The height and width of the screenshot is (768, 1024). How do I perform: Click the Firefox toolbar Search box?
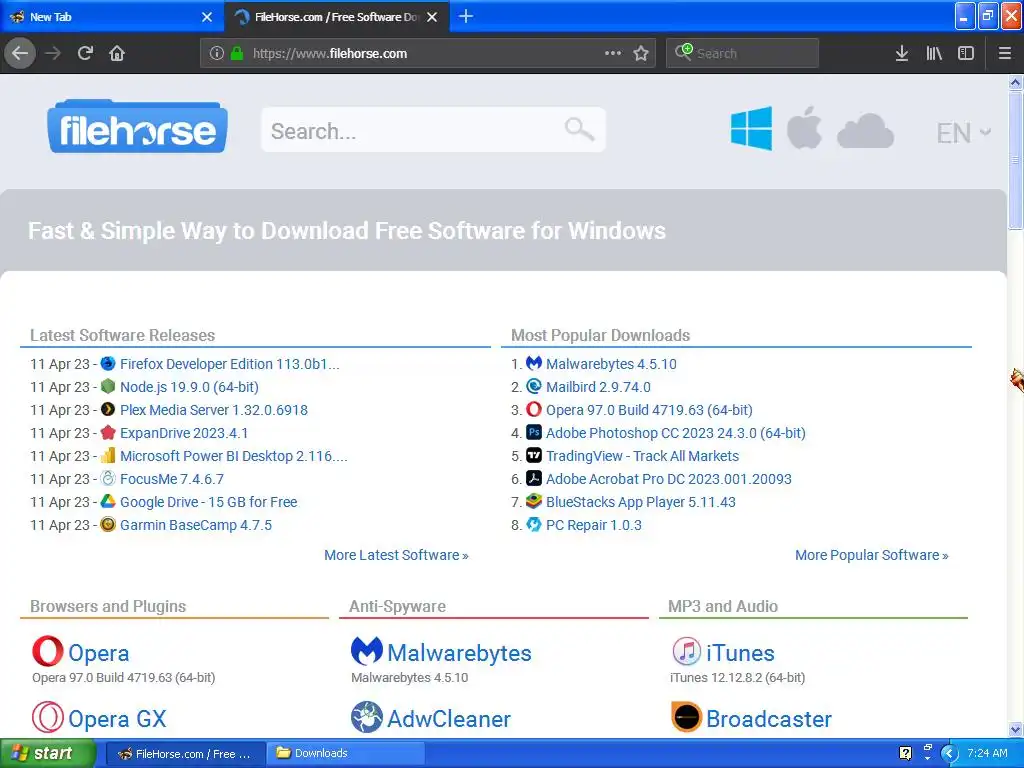tap(742, 53)
